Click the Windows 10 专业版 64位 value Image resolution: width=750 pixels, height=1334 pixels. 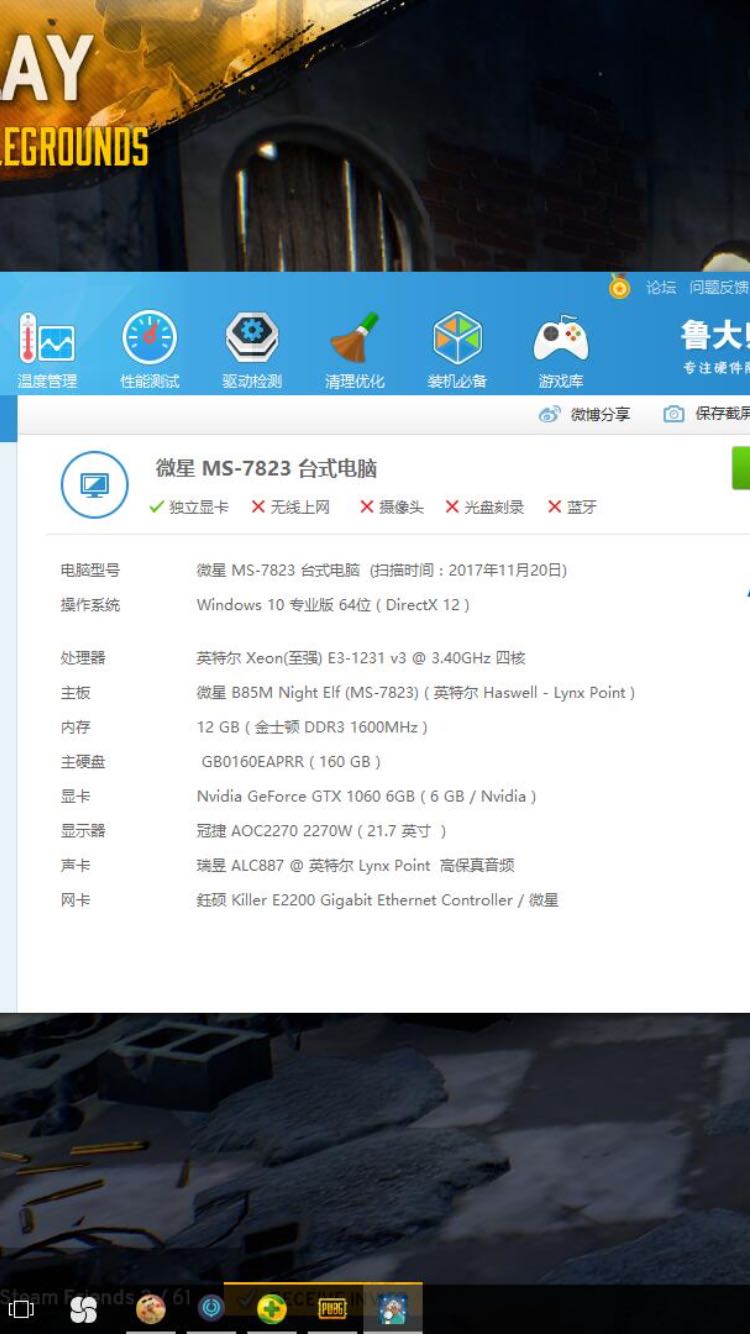(x=333, y=605)
